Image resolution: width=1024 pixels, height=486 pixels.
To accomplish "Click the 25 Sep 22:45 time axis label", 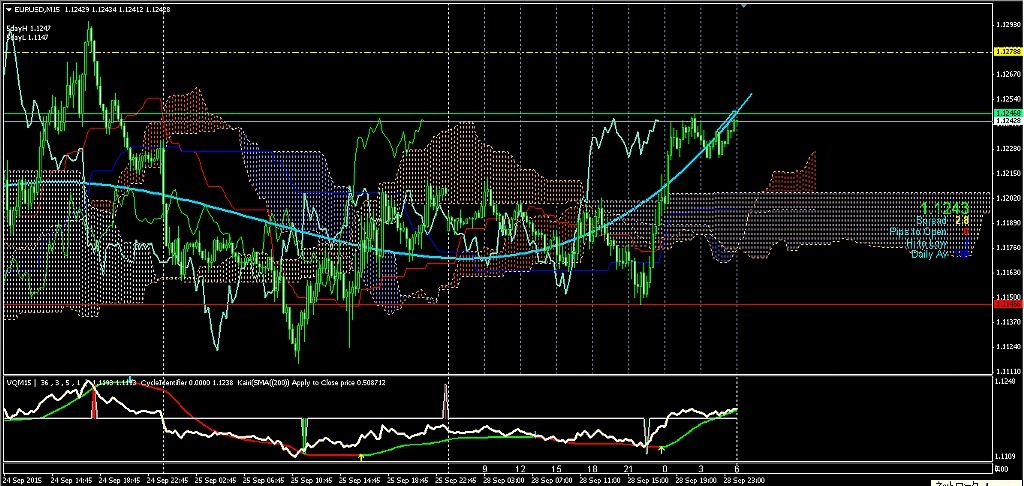I will pyautogui.click(x=456, y=480).
